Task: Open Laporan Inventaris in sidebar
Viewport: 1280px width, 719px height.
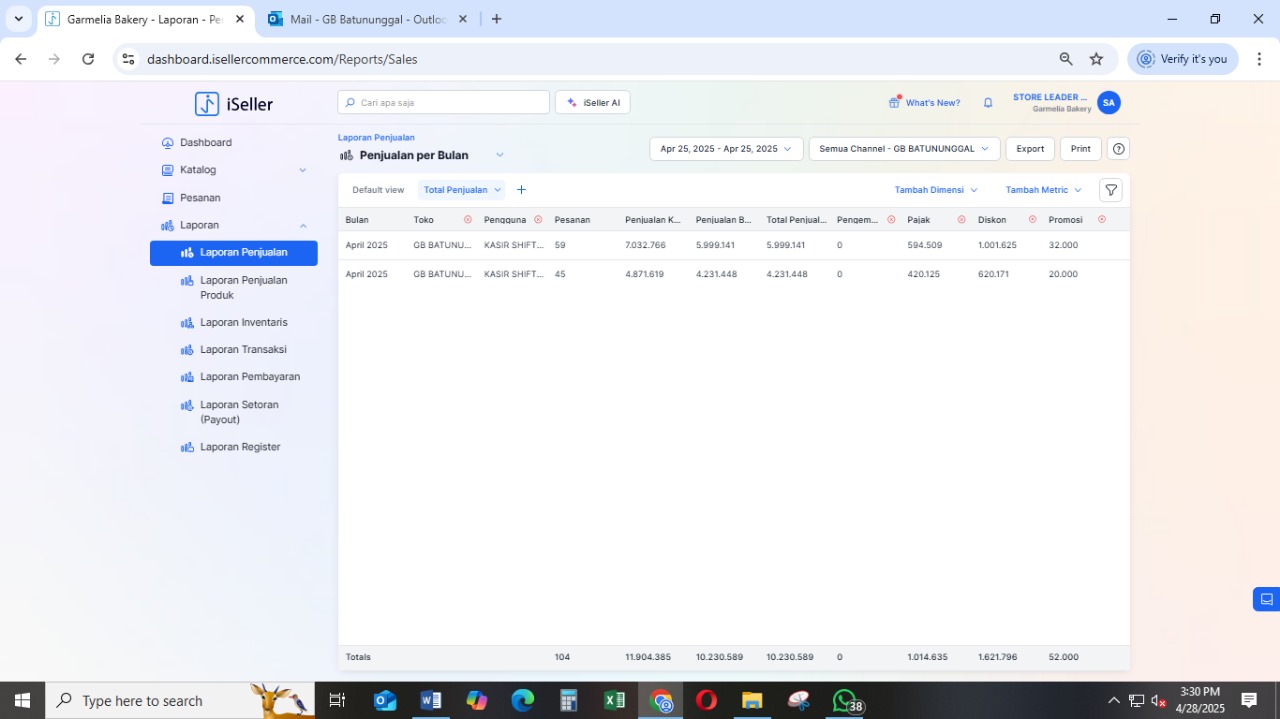Action: (243, 322)
